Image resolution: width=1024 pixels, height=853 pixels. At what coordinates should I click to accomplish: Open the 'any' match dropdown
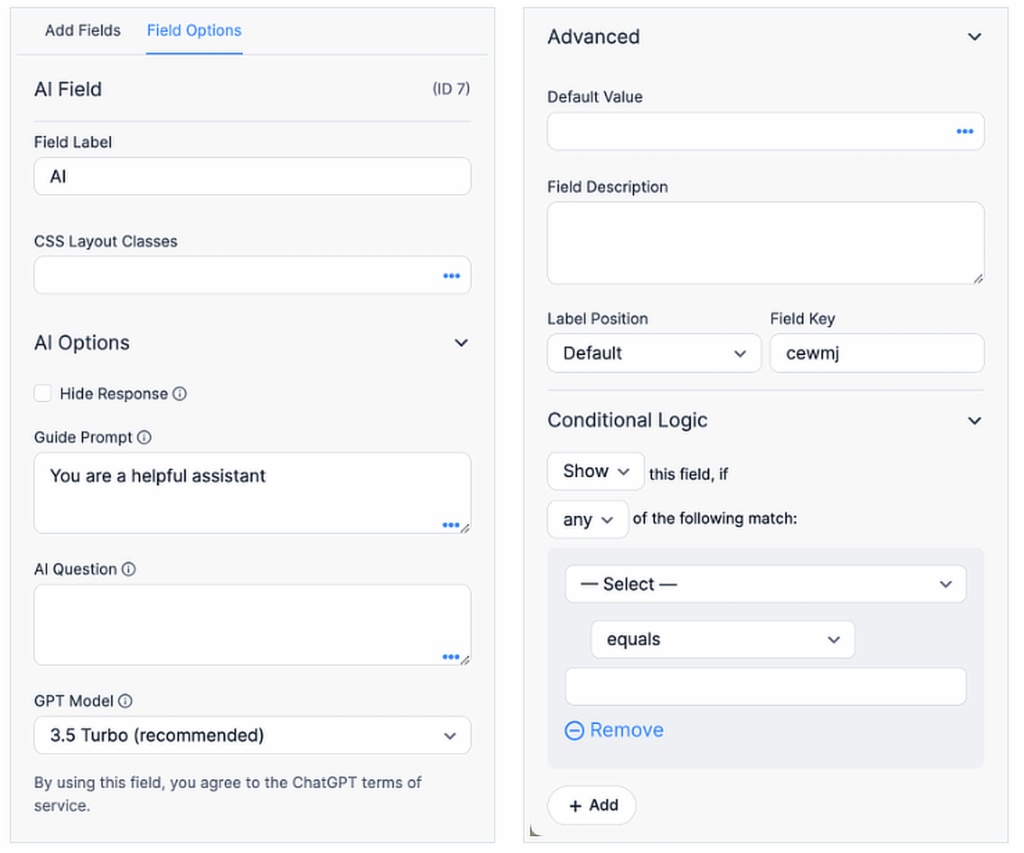coord(587,519)
